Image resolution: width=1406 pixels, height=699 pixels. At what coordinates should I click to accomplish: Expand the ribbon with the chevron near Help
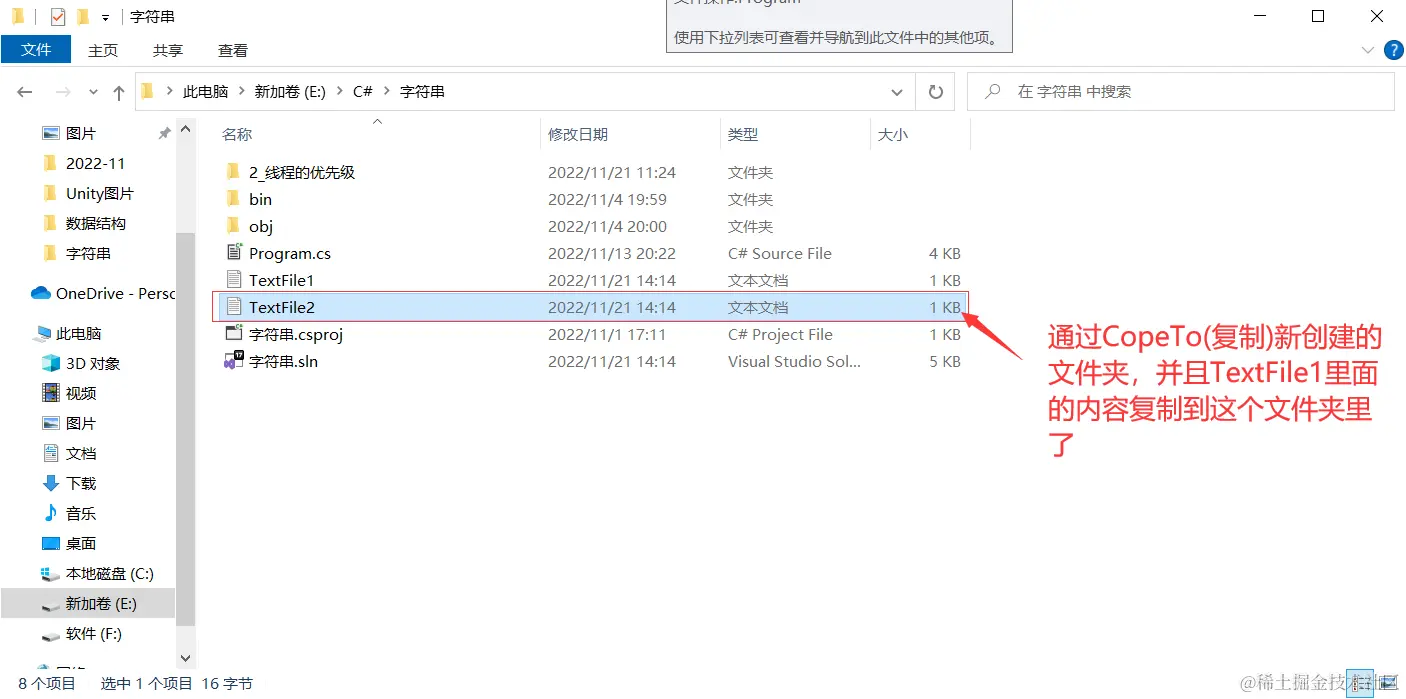pos(1366,48)
